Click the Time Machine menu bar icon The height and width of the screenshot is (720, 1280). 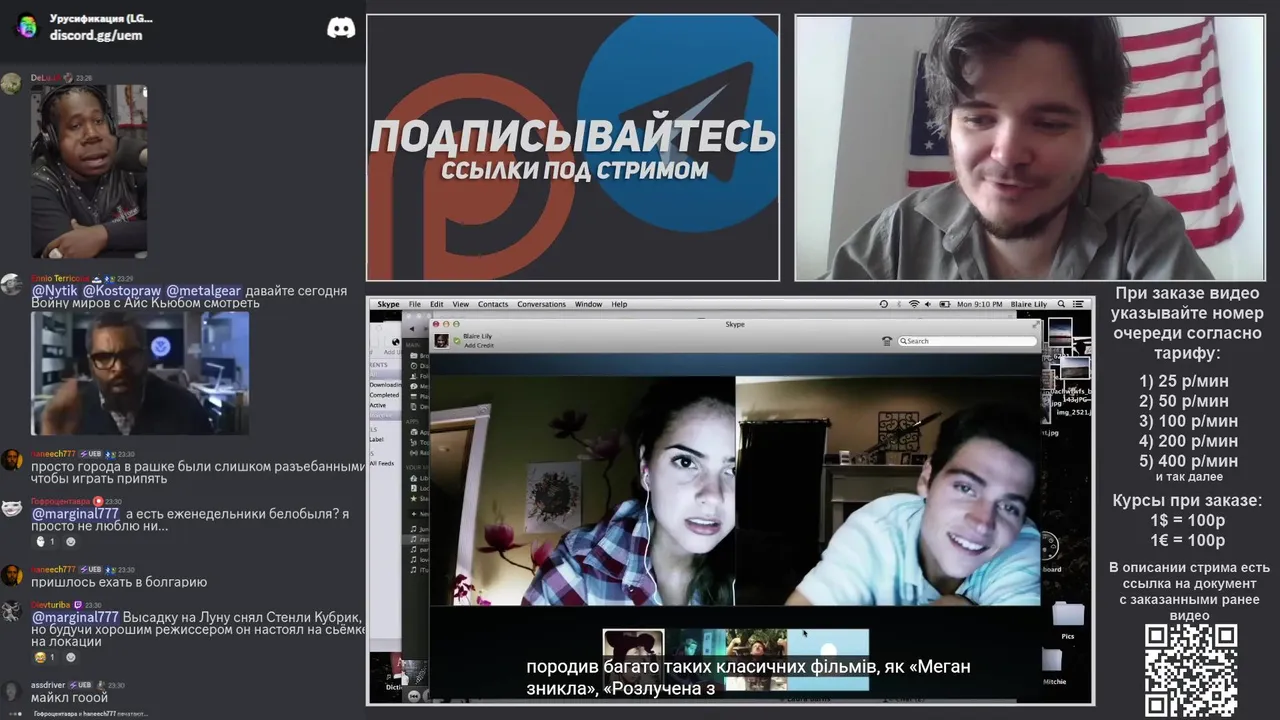pos(883,304)
